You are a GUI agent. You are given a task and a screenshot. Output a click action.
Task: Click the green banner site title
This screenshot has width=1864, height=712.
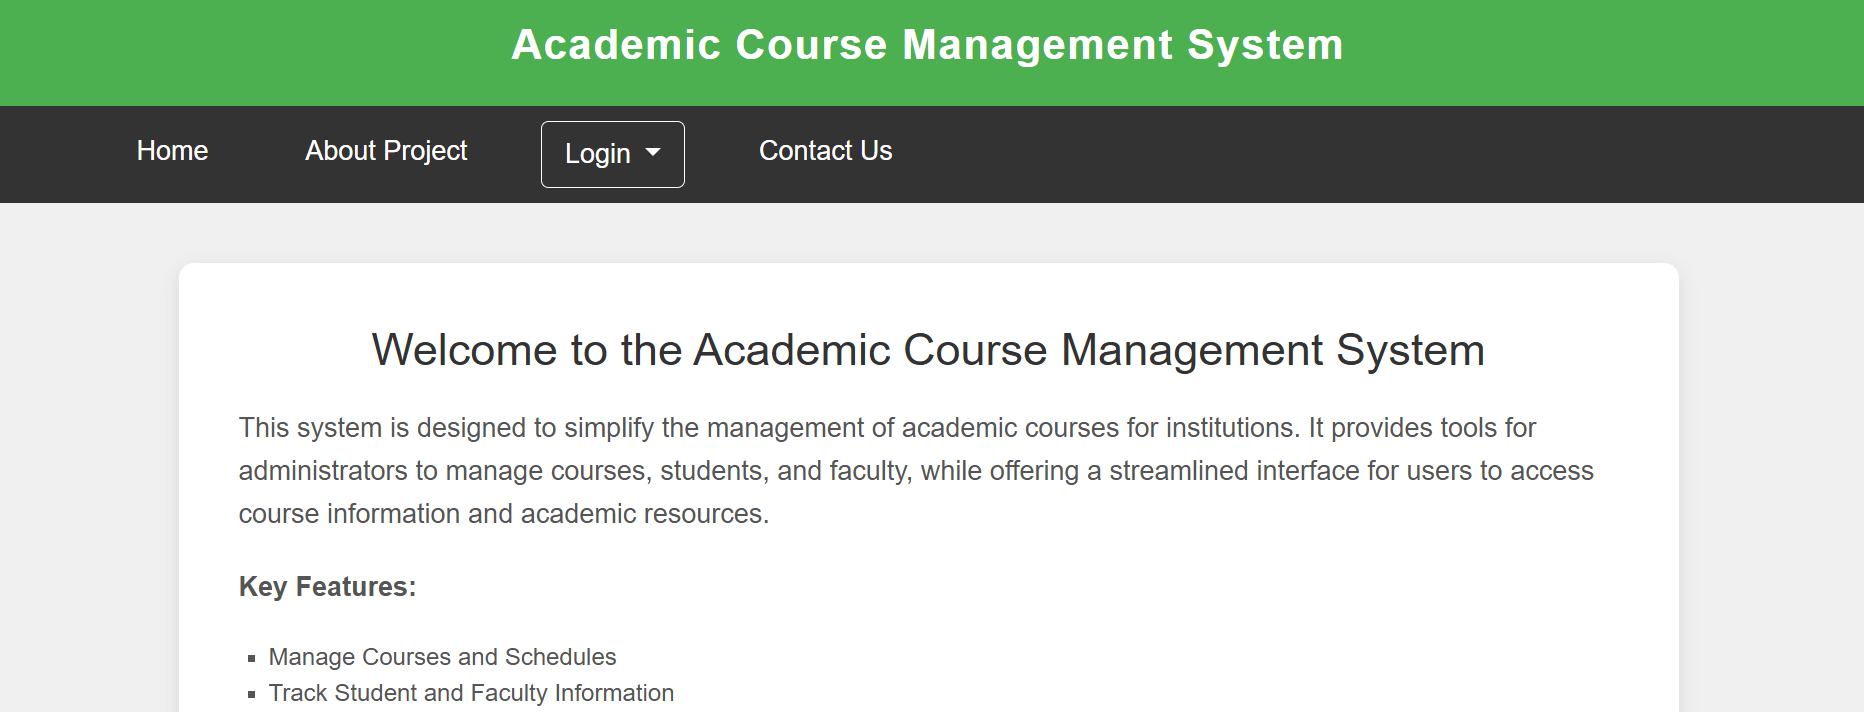pyautogui.click(x=927, y=45)
